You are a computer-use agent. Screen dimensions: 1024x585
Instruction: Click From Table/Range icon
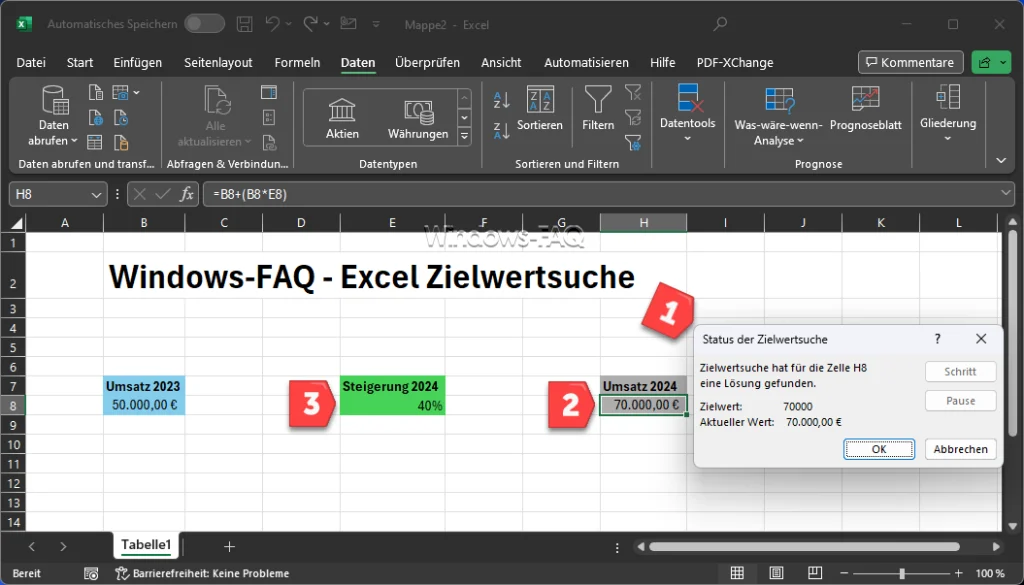(95, 142)
